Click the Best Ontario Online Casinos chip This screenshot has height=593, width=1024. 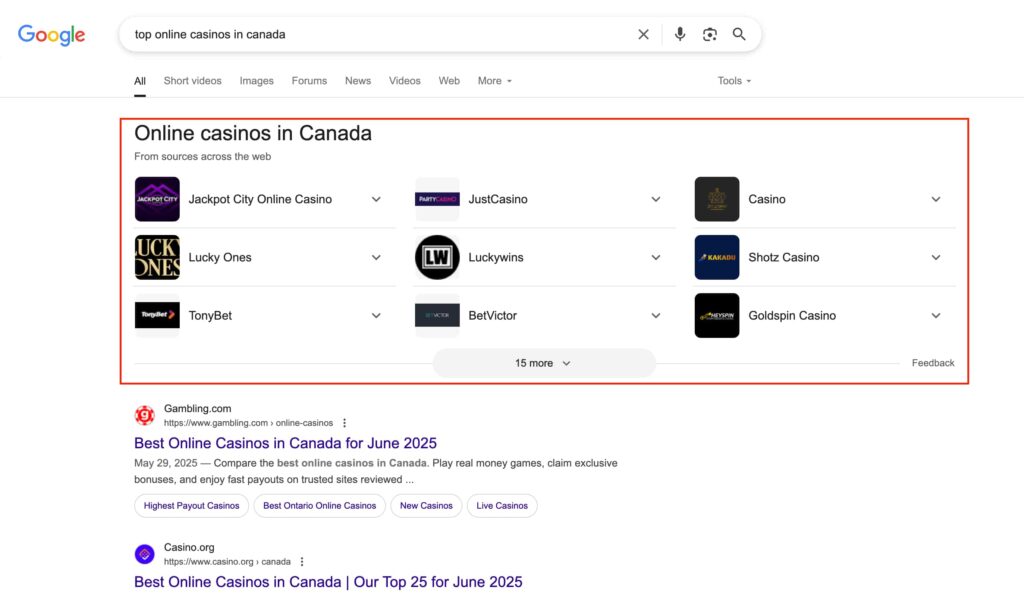[x=319, y=505]
